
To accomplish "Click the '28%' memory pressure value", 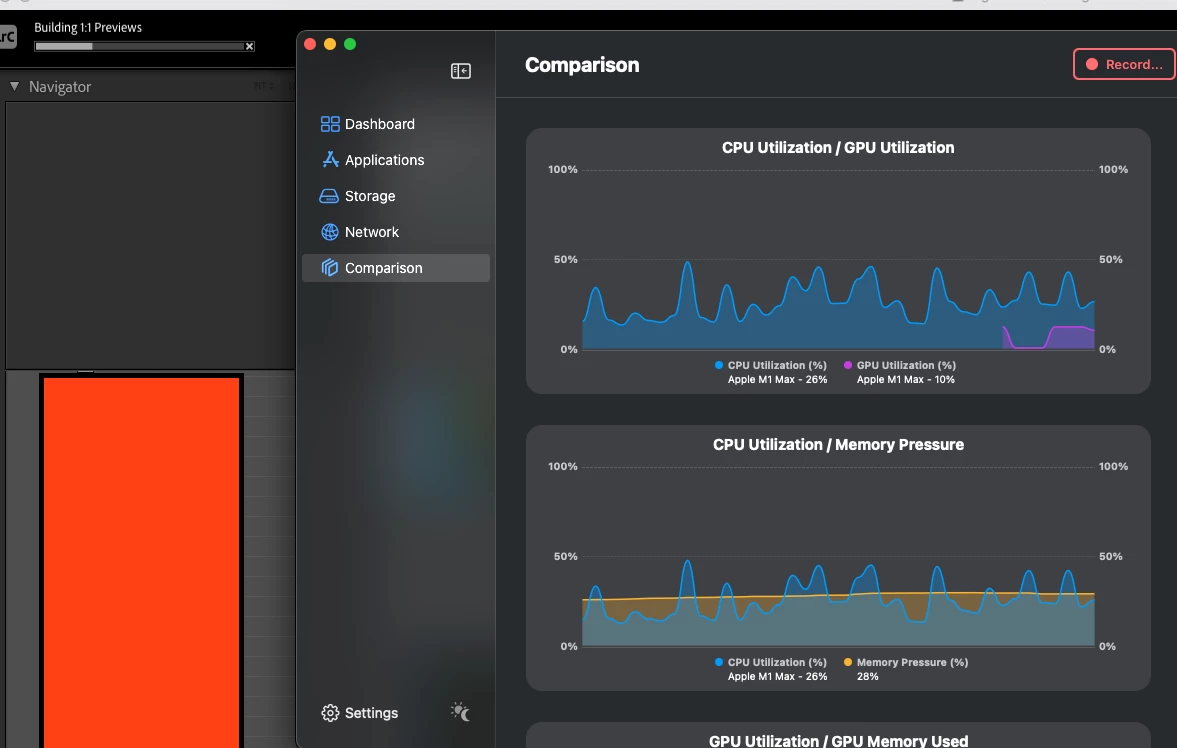I will [868, 677].
